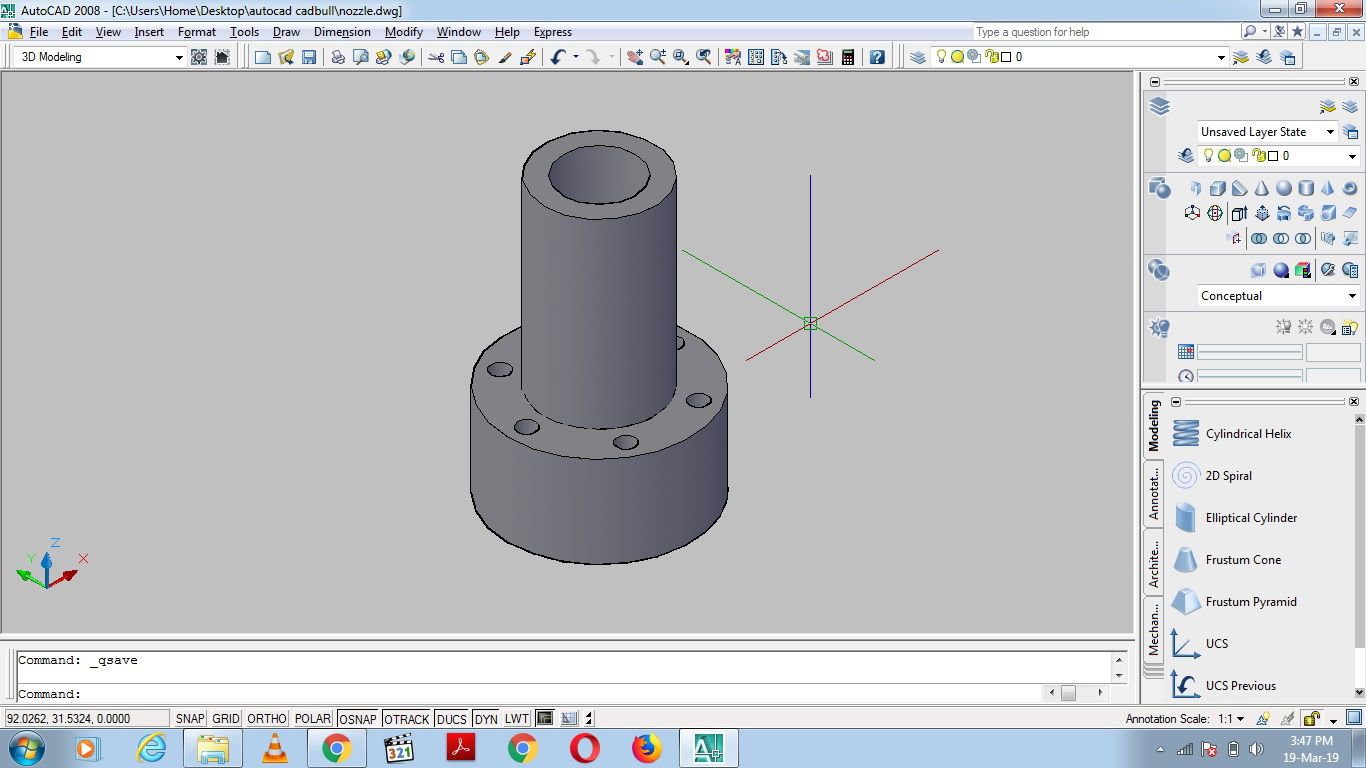This screenshot has height=768, width=1366.
Task: Click the Save icon in the toolbar
Action: click(309, 57)
